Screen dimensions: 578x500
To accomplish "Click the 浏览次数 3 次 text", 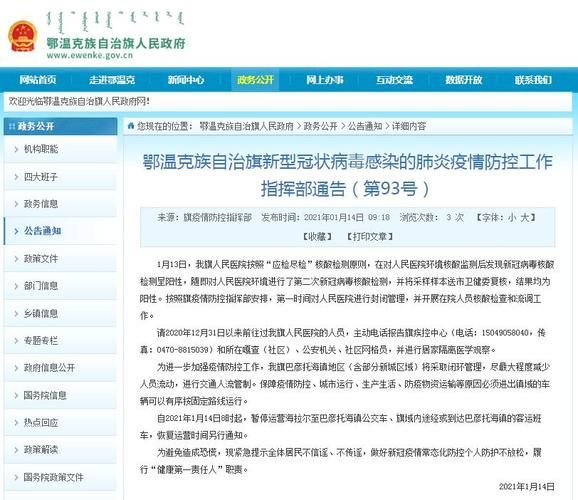I will click(432, 218).
